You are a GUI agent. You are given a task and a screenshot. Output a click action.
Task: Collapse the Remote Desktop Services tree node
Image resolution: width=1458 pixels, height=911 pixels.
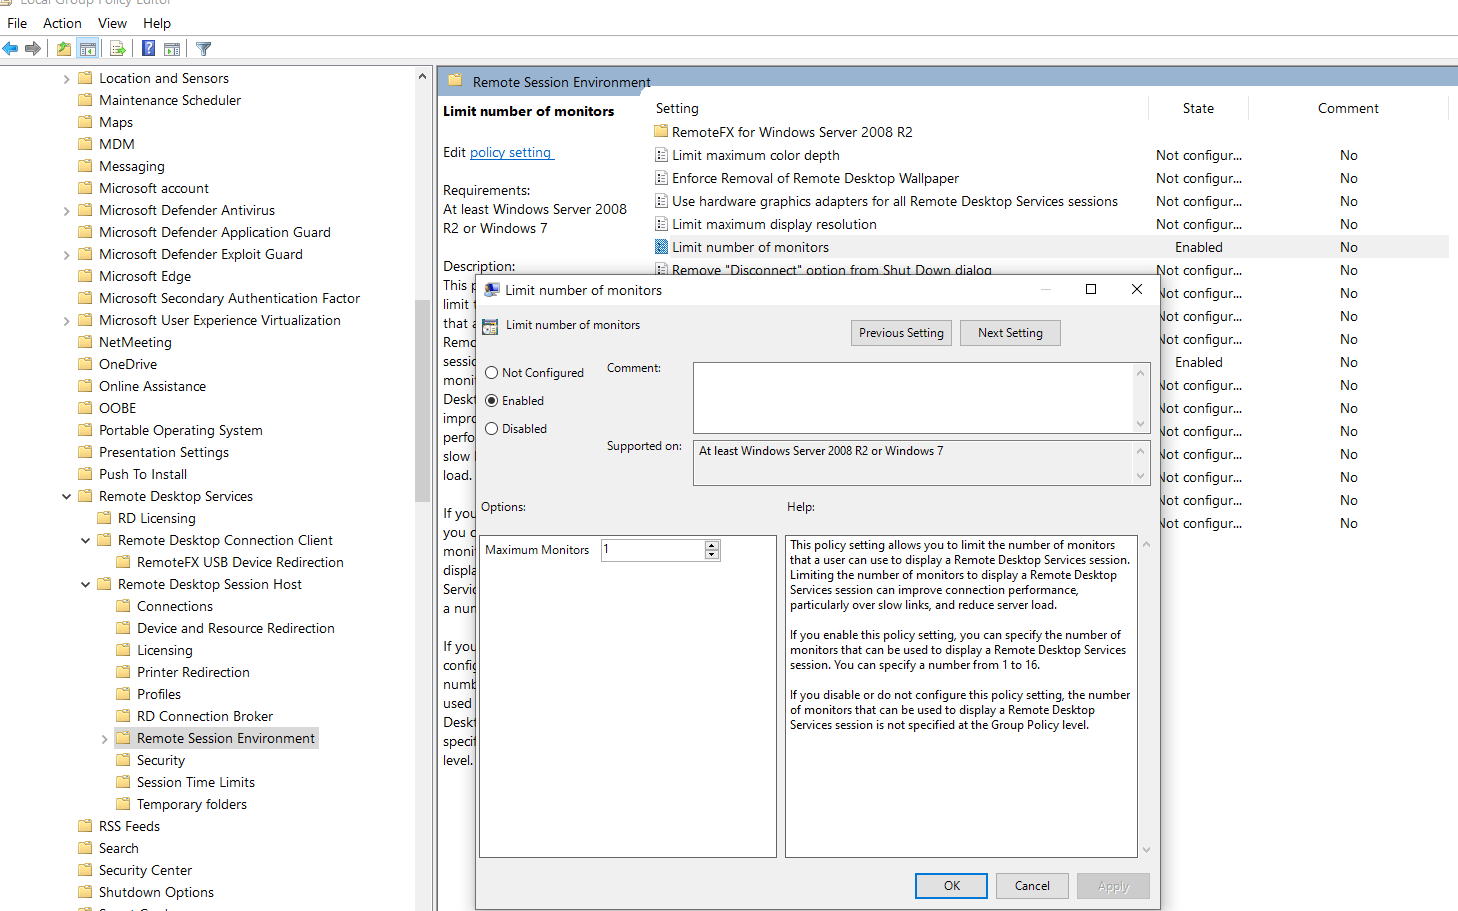coord(66,495)
